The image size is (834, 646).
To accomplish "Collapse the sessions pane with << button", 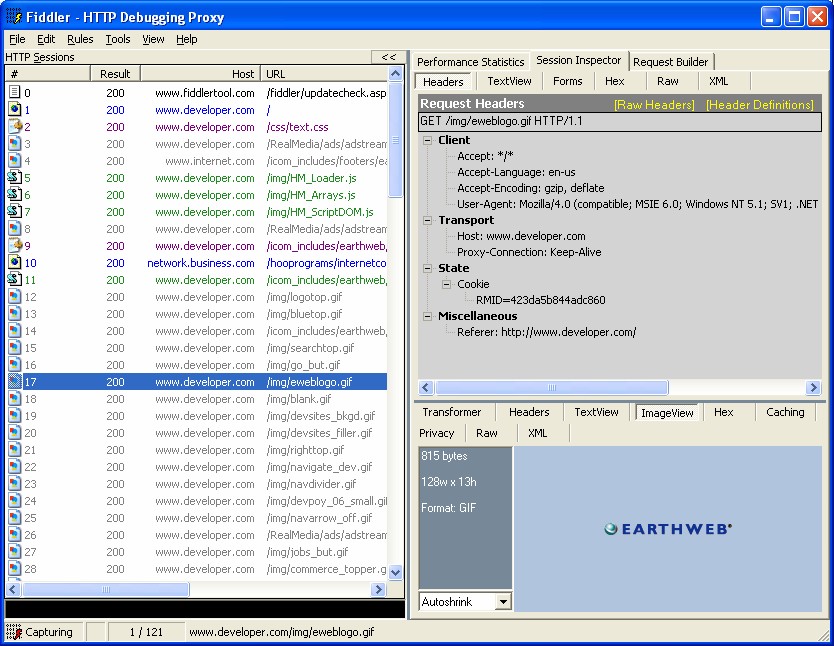I will click(389, 57).
